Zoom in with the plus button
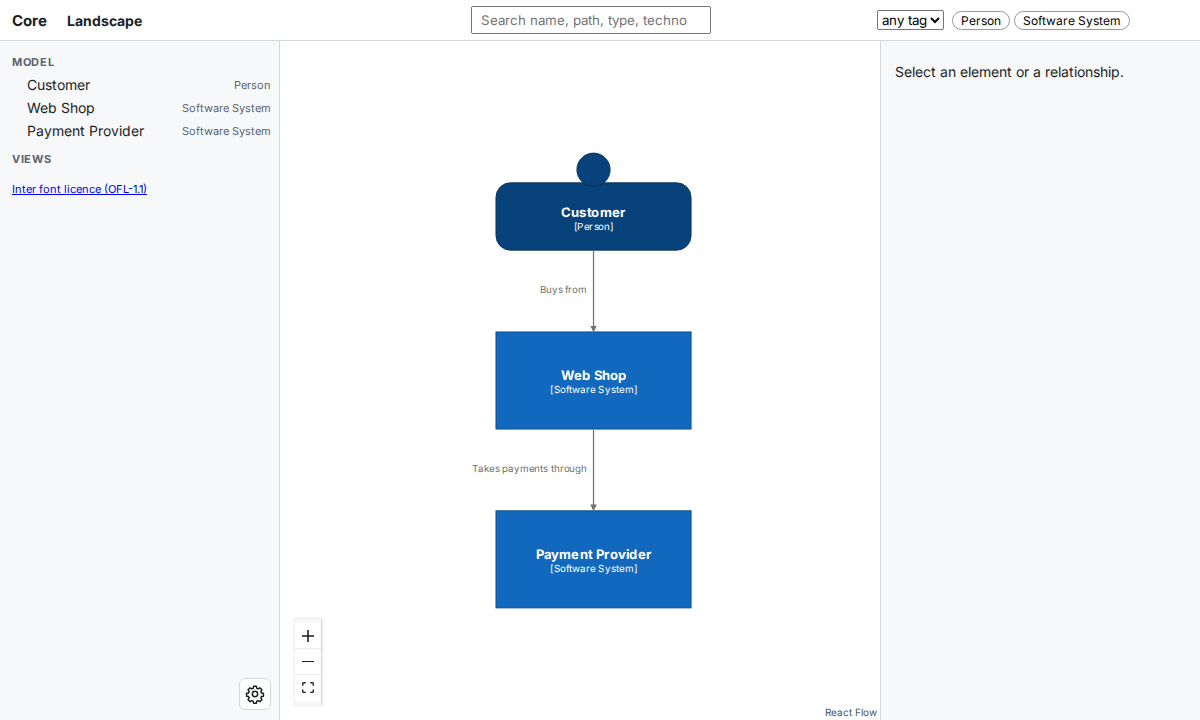 [308, 636]
